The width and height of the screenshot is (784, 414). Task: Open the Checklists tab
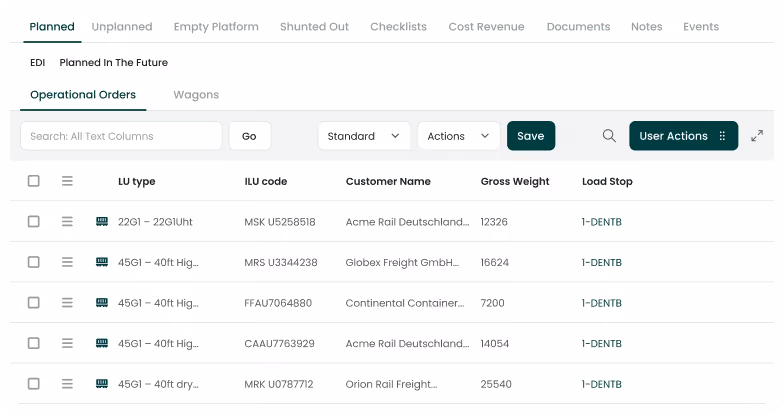(398, 26)
